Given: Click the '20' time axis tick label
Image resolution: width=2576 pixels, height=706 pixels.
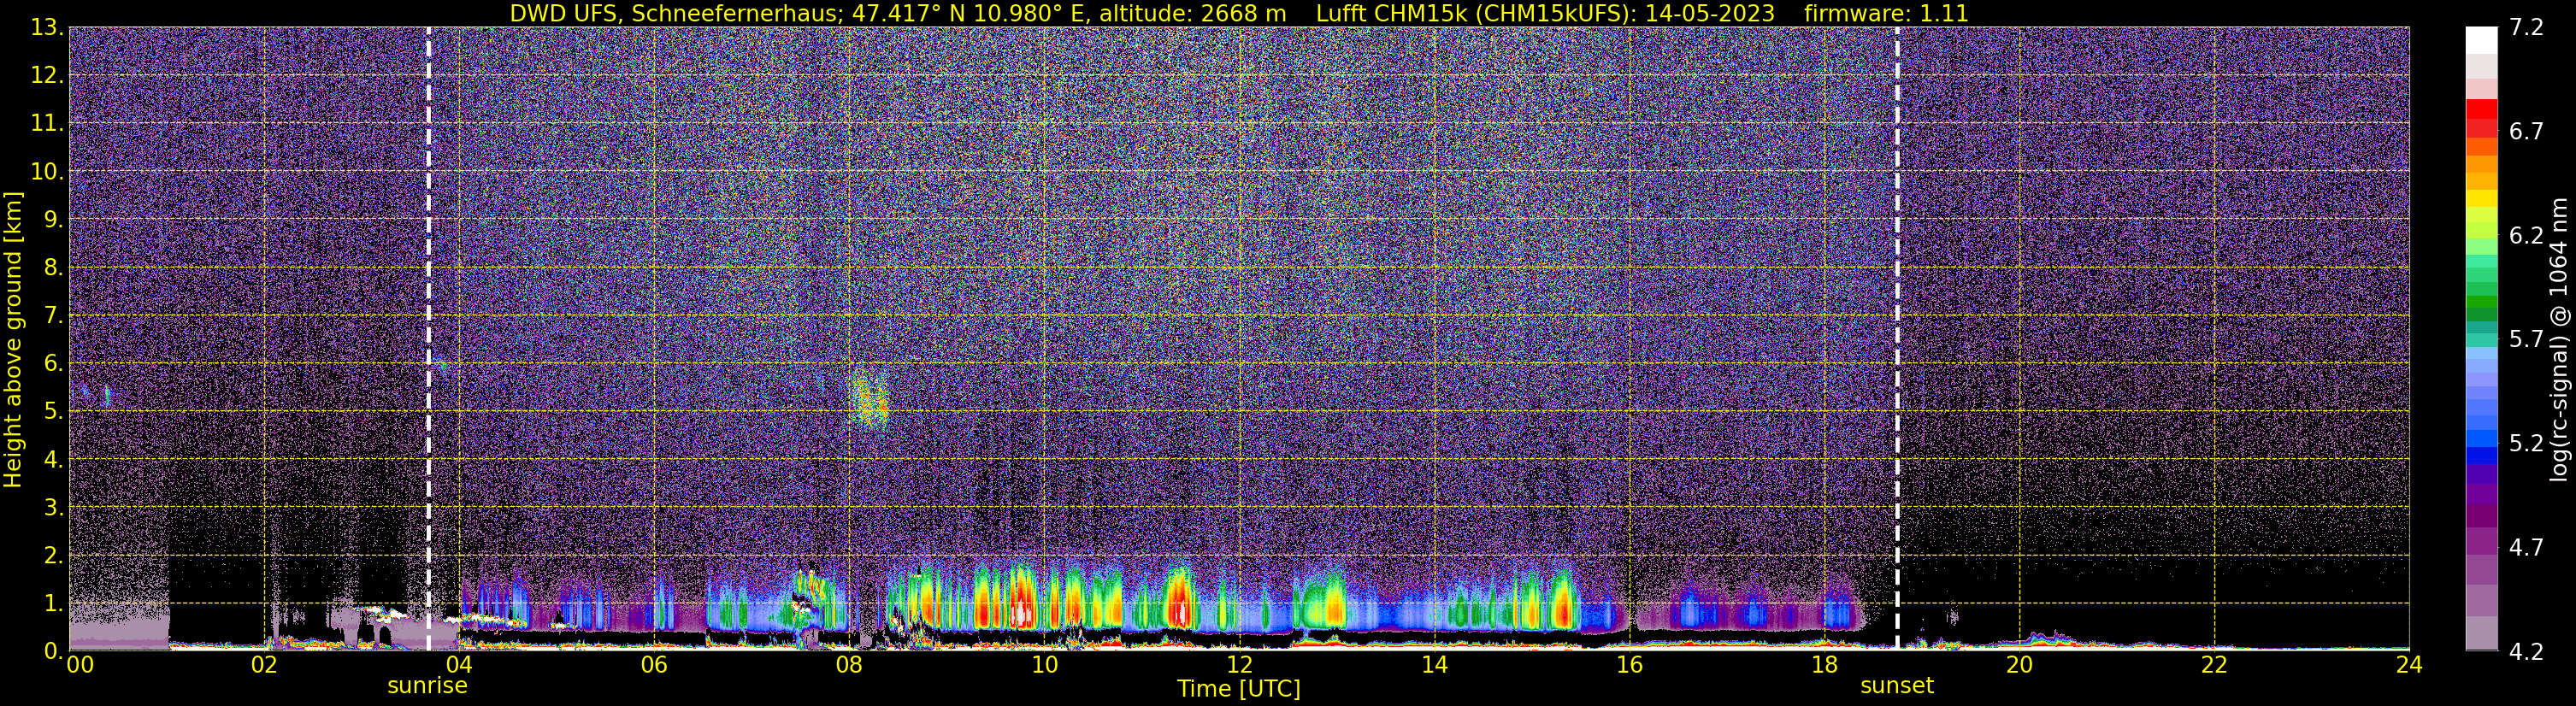Looking at the screenshot, I should click(2019, 665).
